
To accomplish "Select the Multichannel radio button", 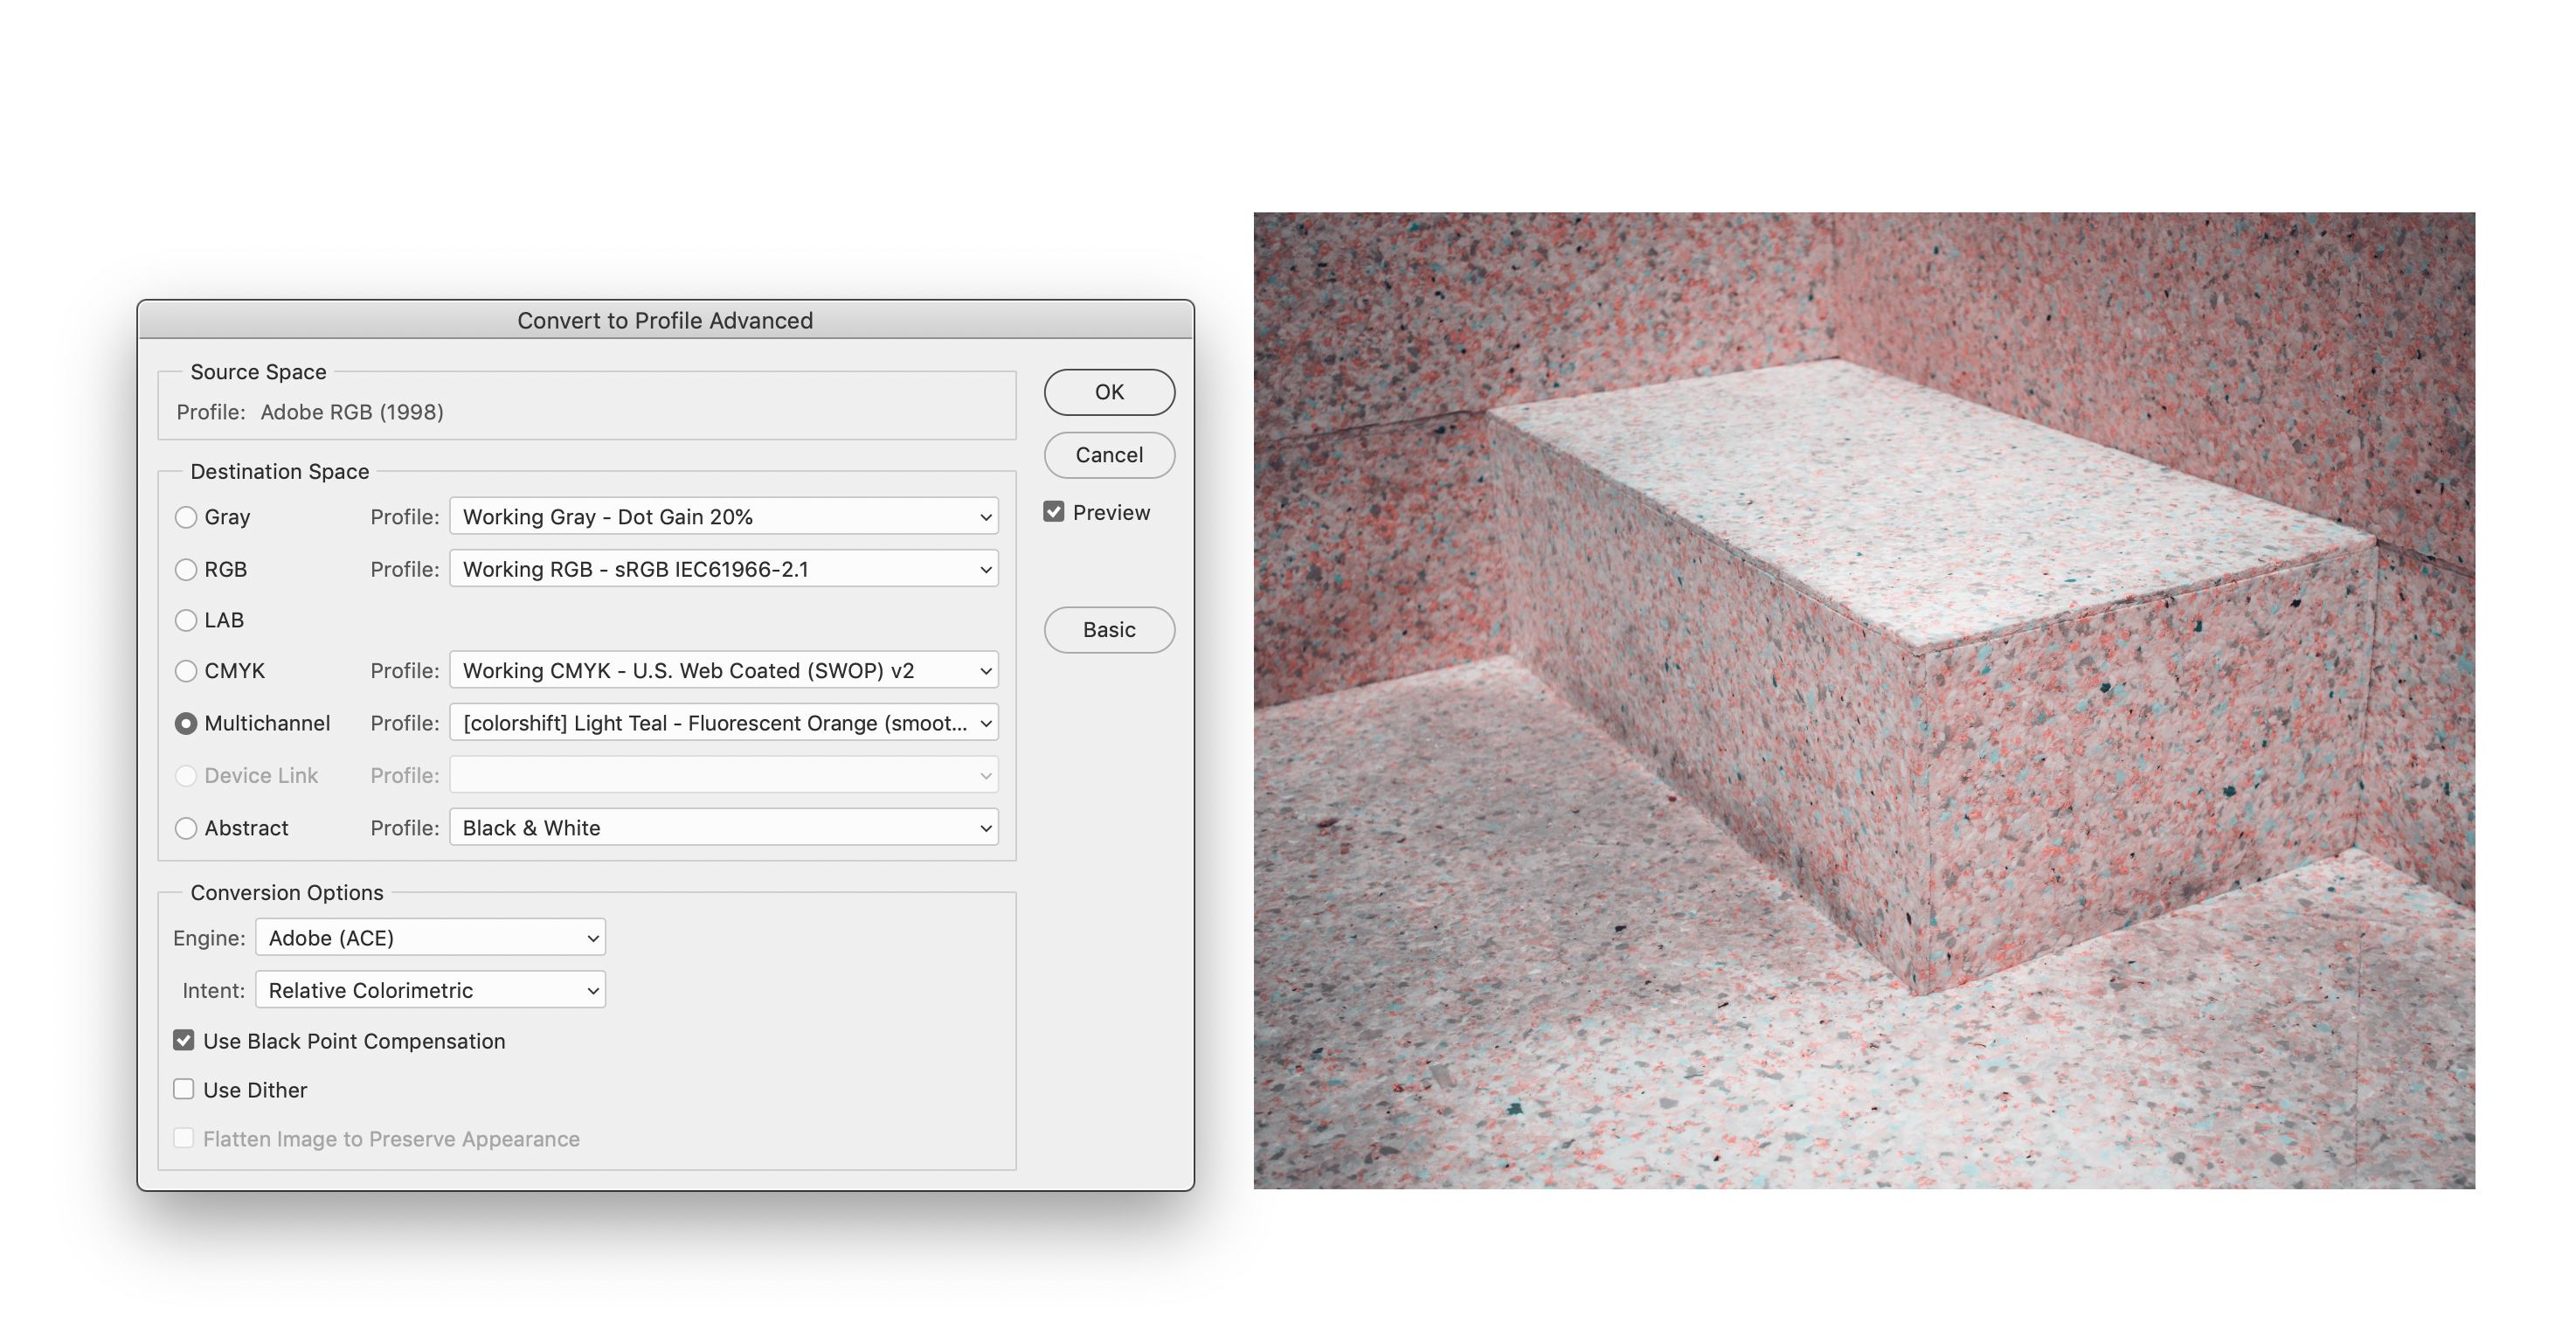I will (x=186, y=723).
